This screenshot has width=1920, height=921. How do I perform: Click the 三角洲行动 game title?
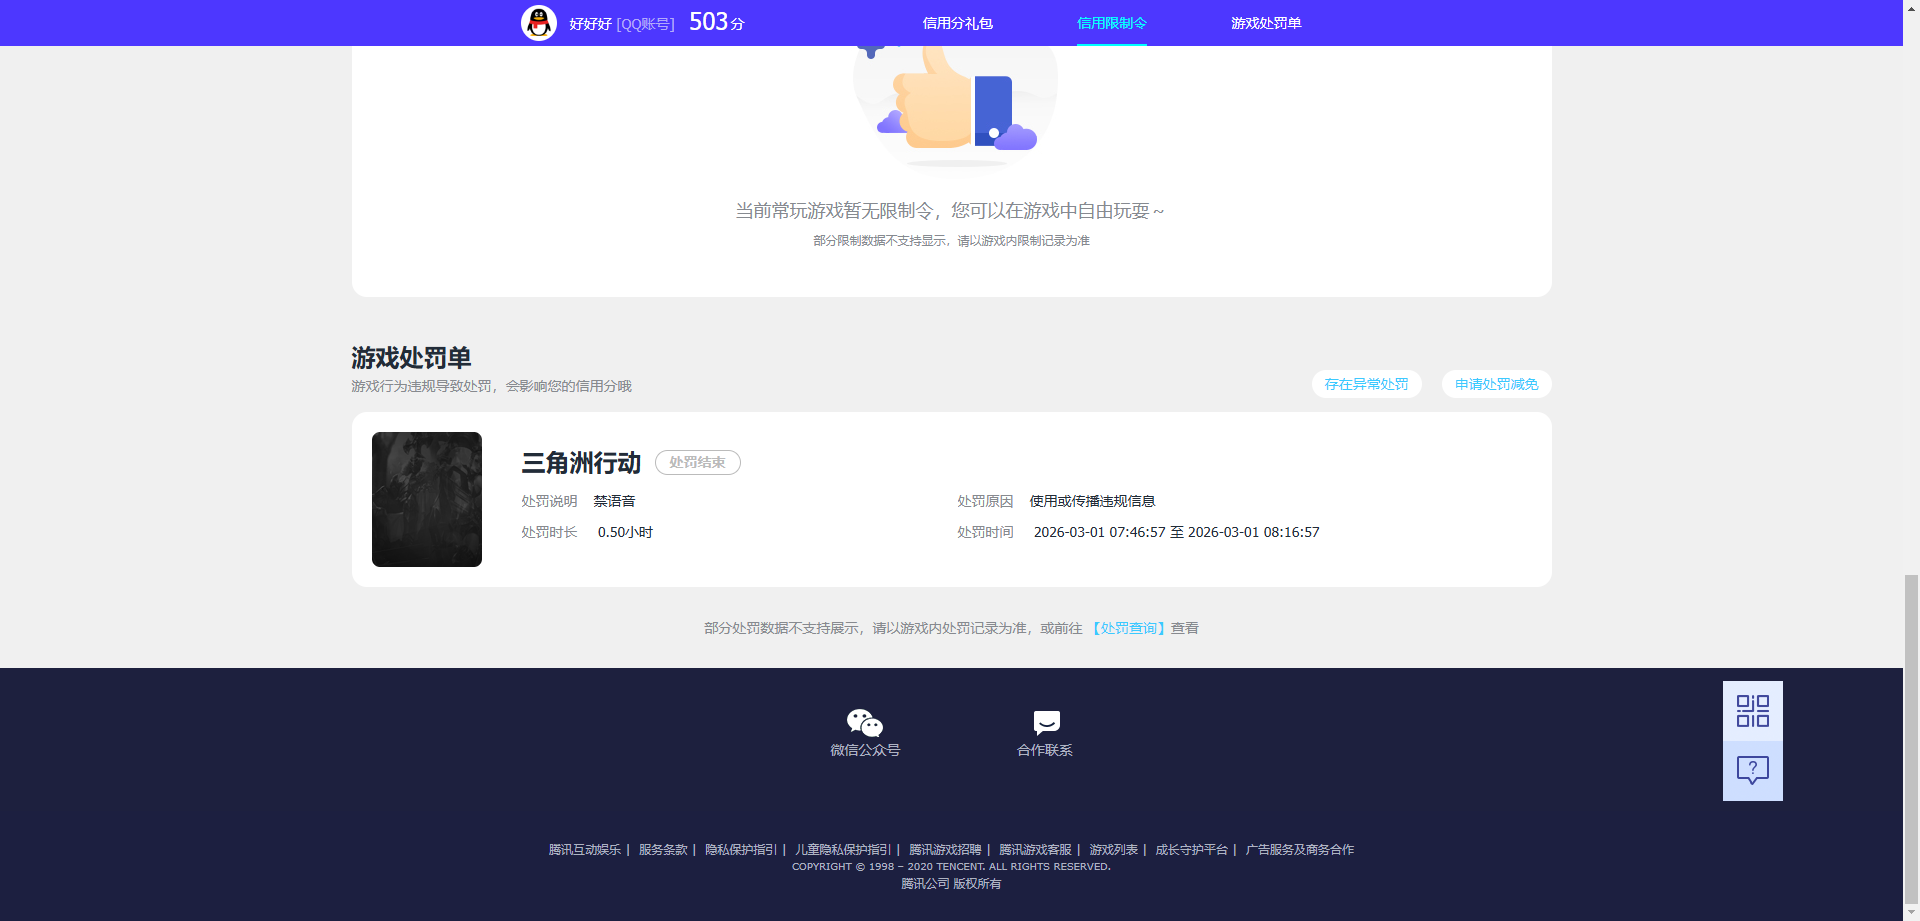[581, 463]
